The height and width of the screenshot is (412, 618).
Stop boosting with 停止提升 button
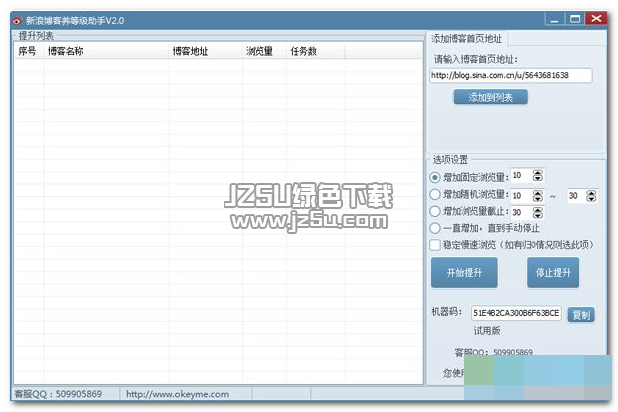tap(553, 272)
